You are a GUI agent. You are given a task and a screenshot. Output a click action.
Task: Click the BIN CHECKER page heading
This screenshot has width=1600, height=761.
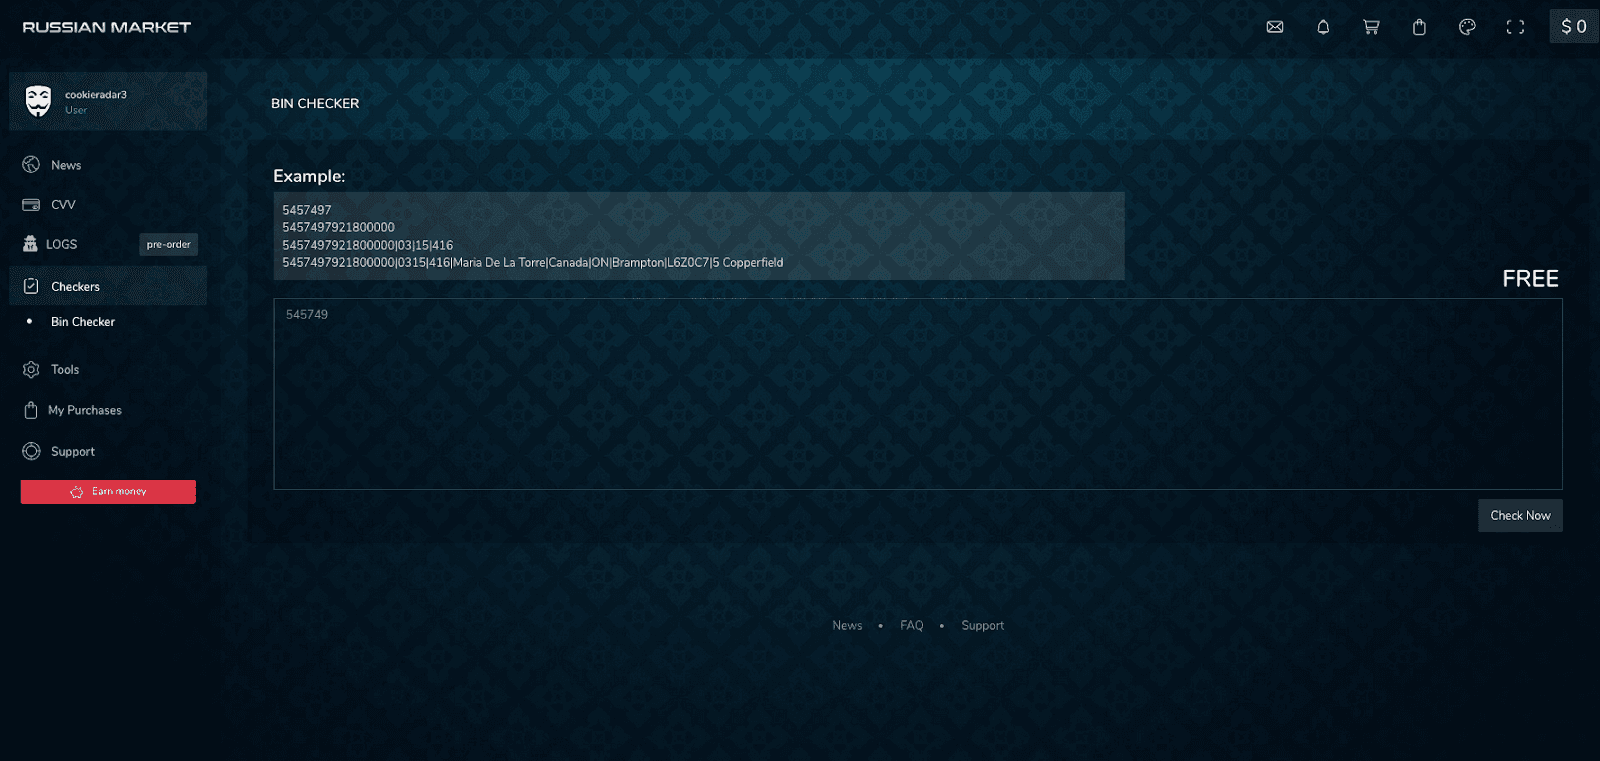(315, 104)
